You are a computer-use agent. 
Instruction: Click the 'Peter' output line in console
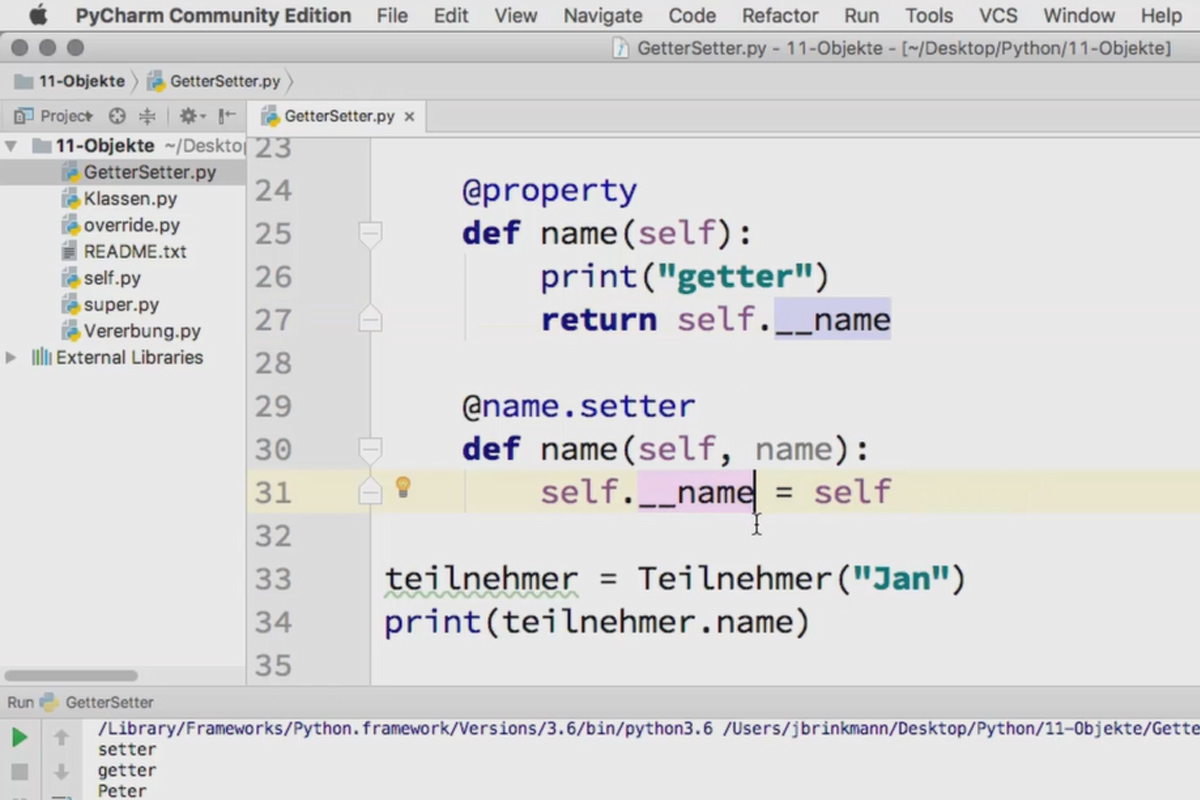click(122, 791)
